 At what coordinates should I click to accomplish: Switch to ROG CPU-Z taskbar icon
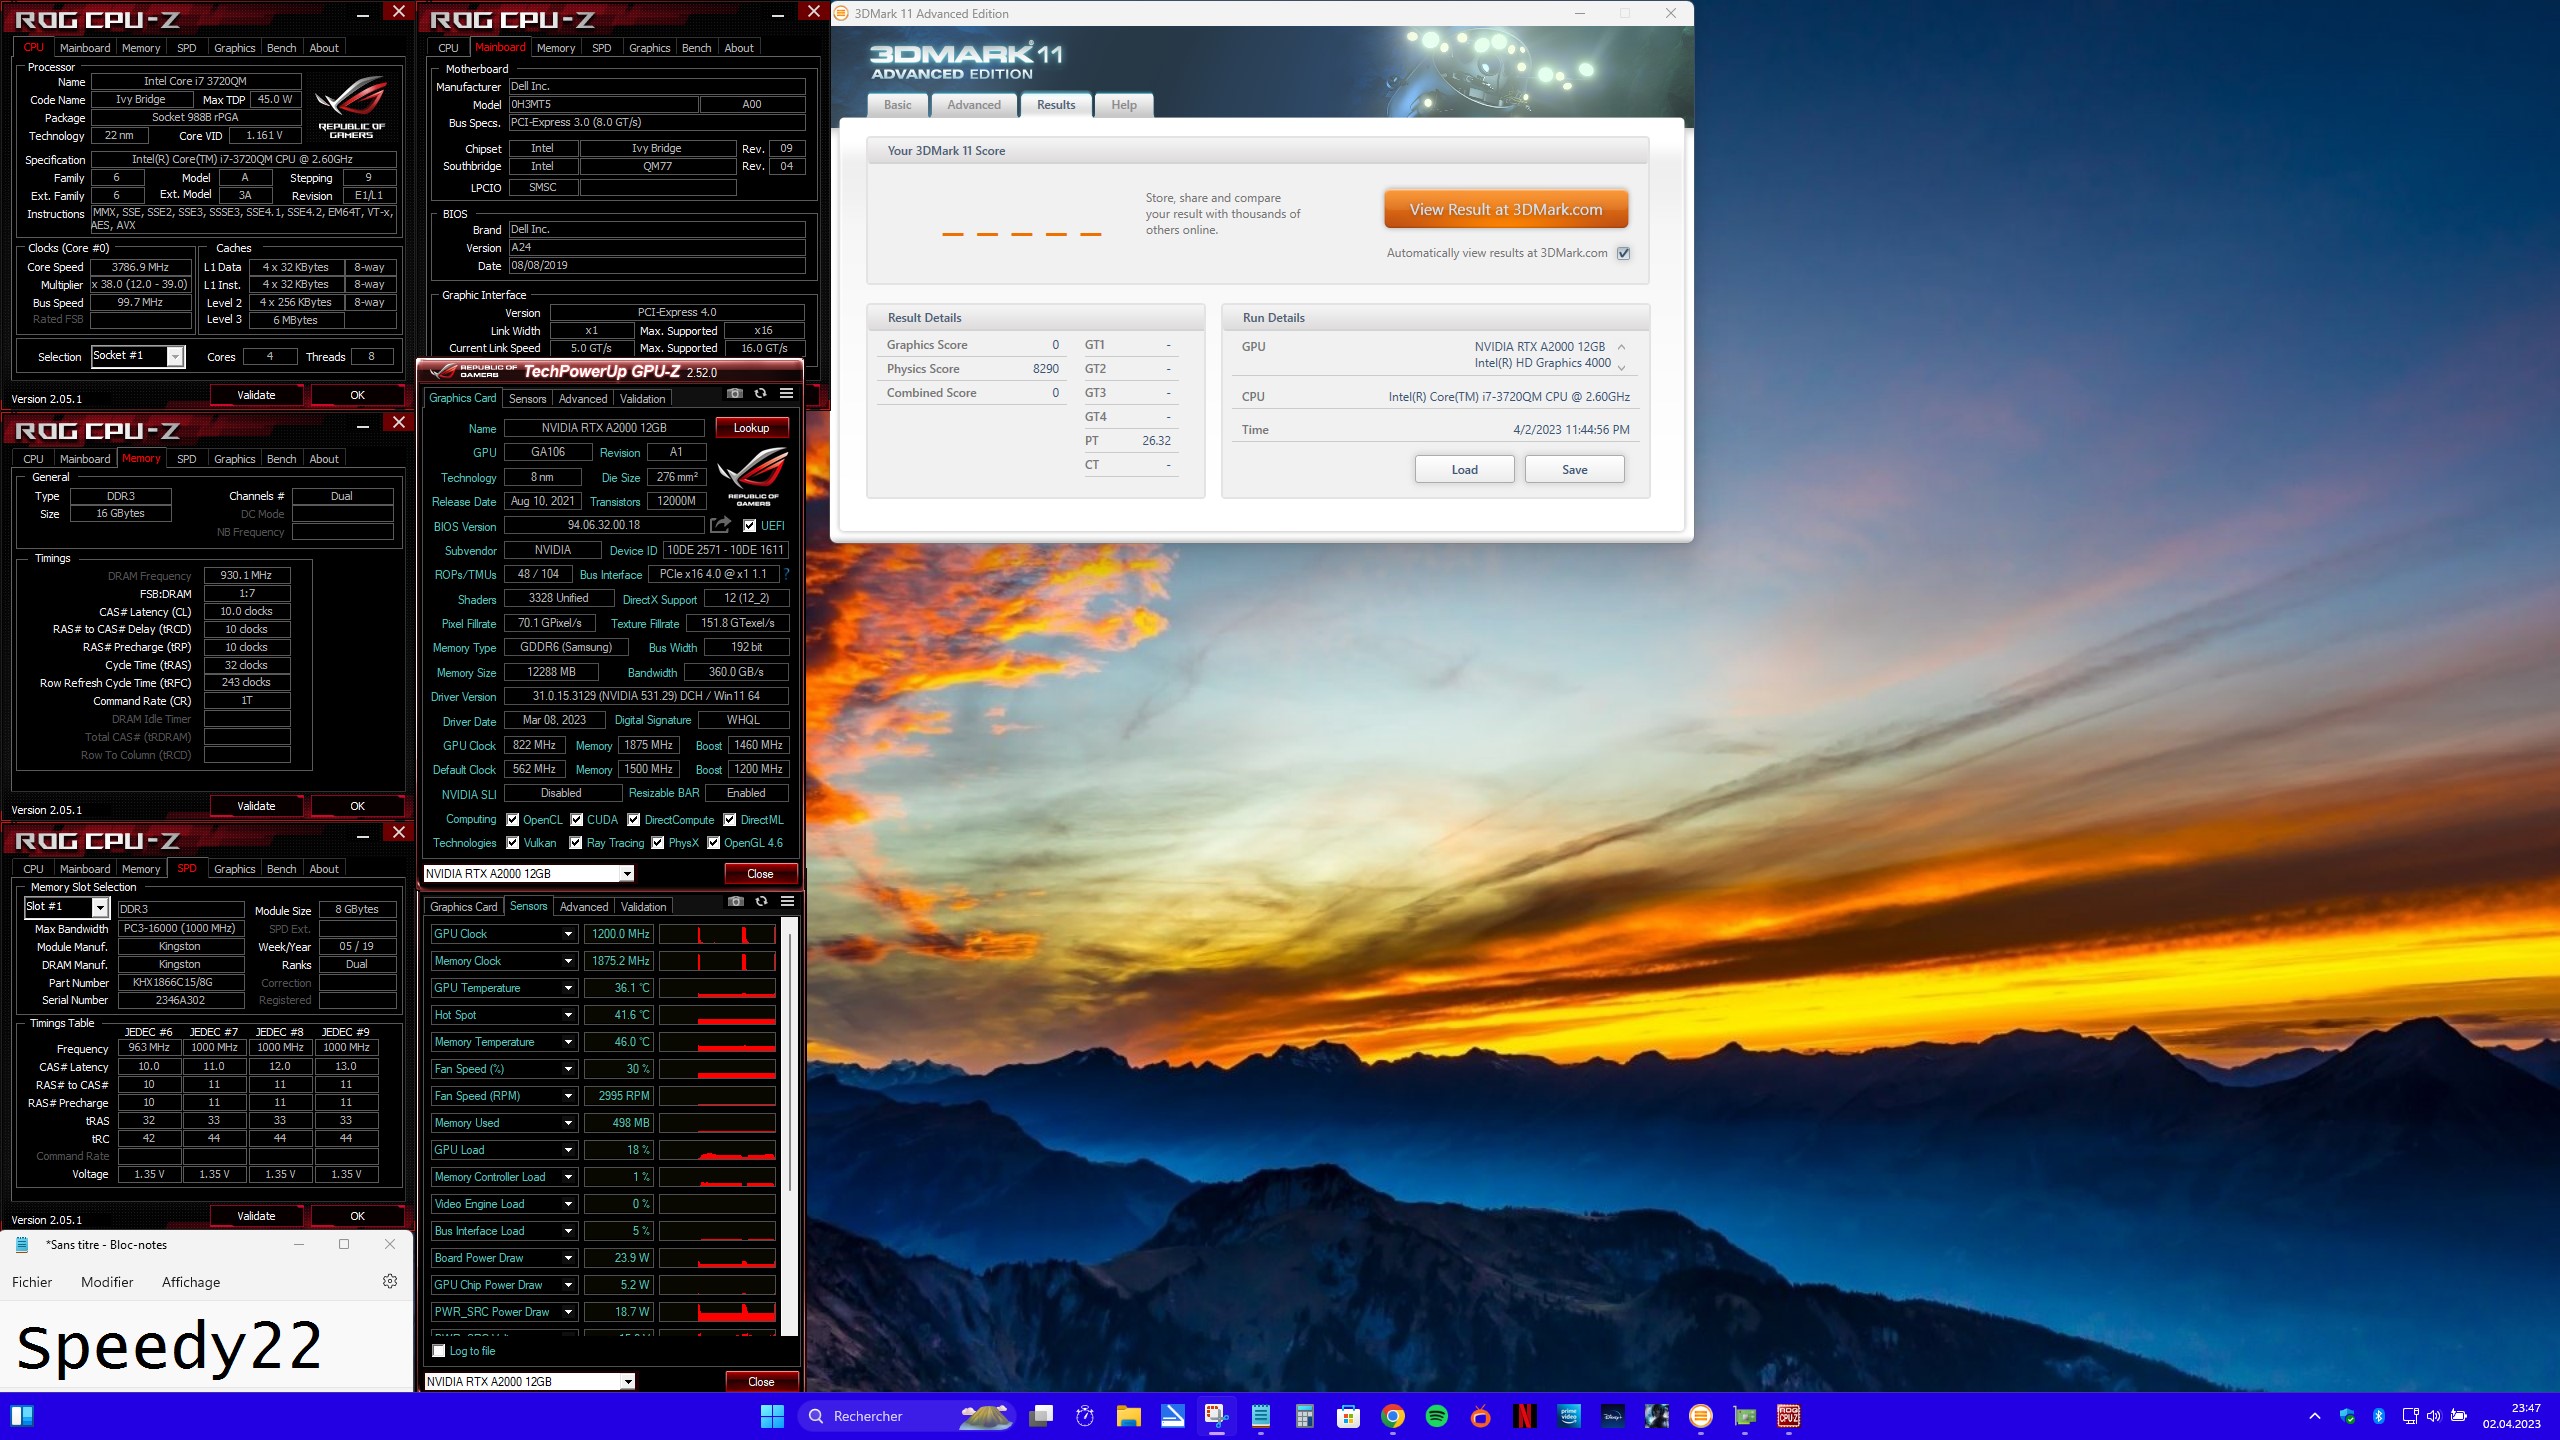(x=1789, y=1416)
